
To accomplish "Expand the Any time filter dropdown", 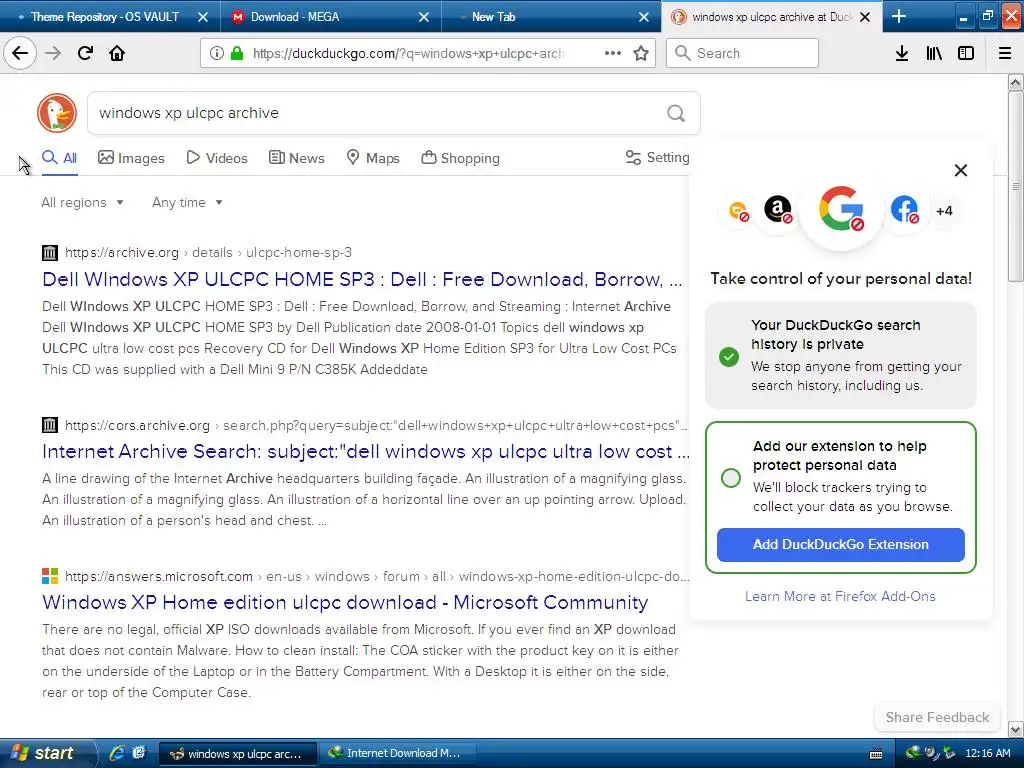I will 187,202.
